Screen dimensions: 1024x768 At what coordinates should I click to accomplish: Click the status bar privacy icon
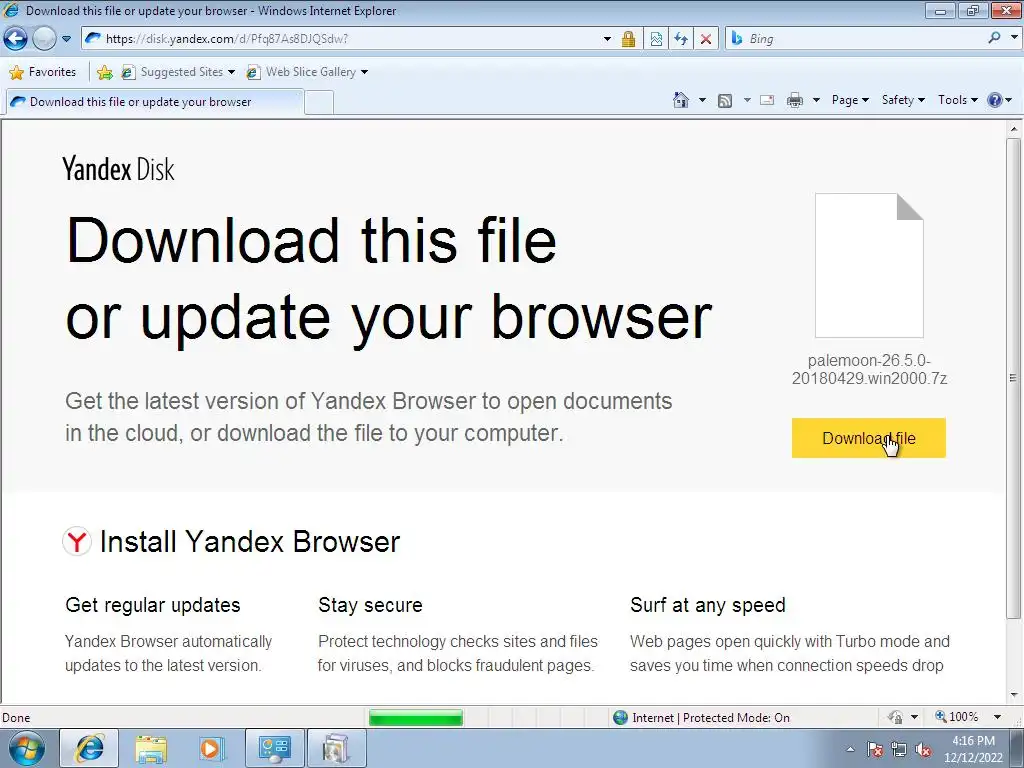point(895,717)
